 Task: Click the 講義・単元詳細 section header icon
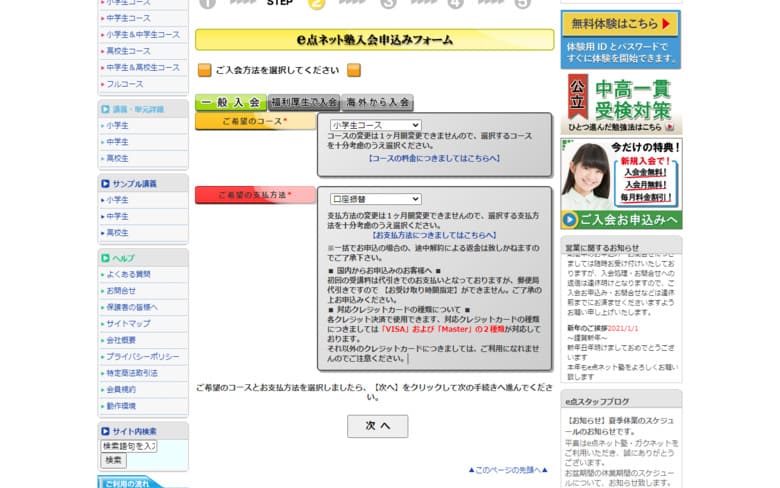pyautogui.click(x=105, y=109)
